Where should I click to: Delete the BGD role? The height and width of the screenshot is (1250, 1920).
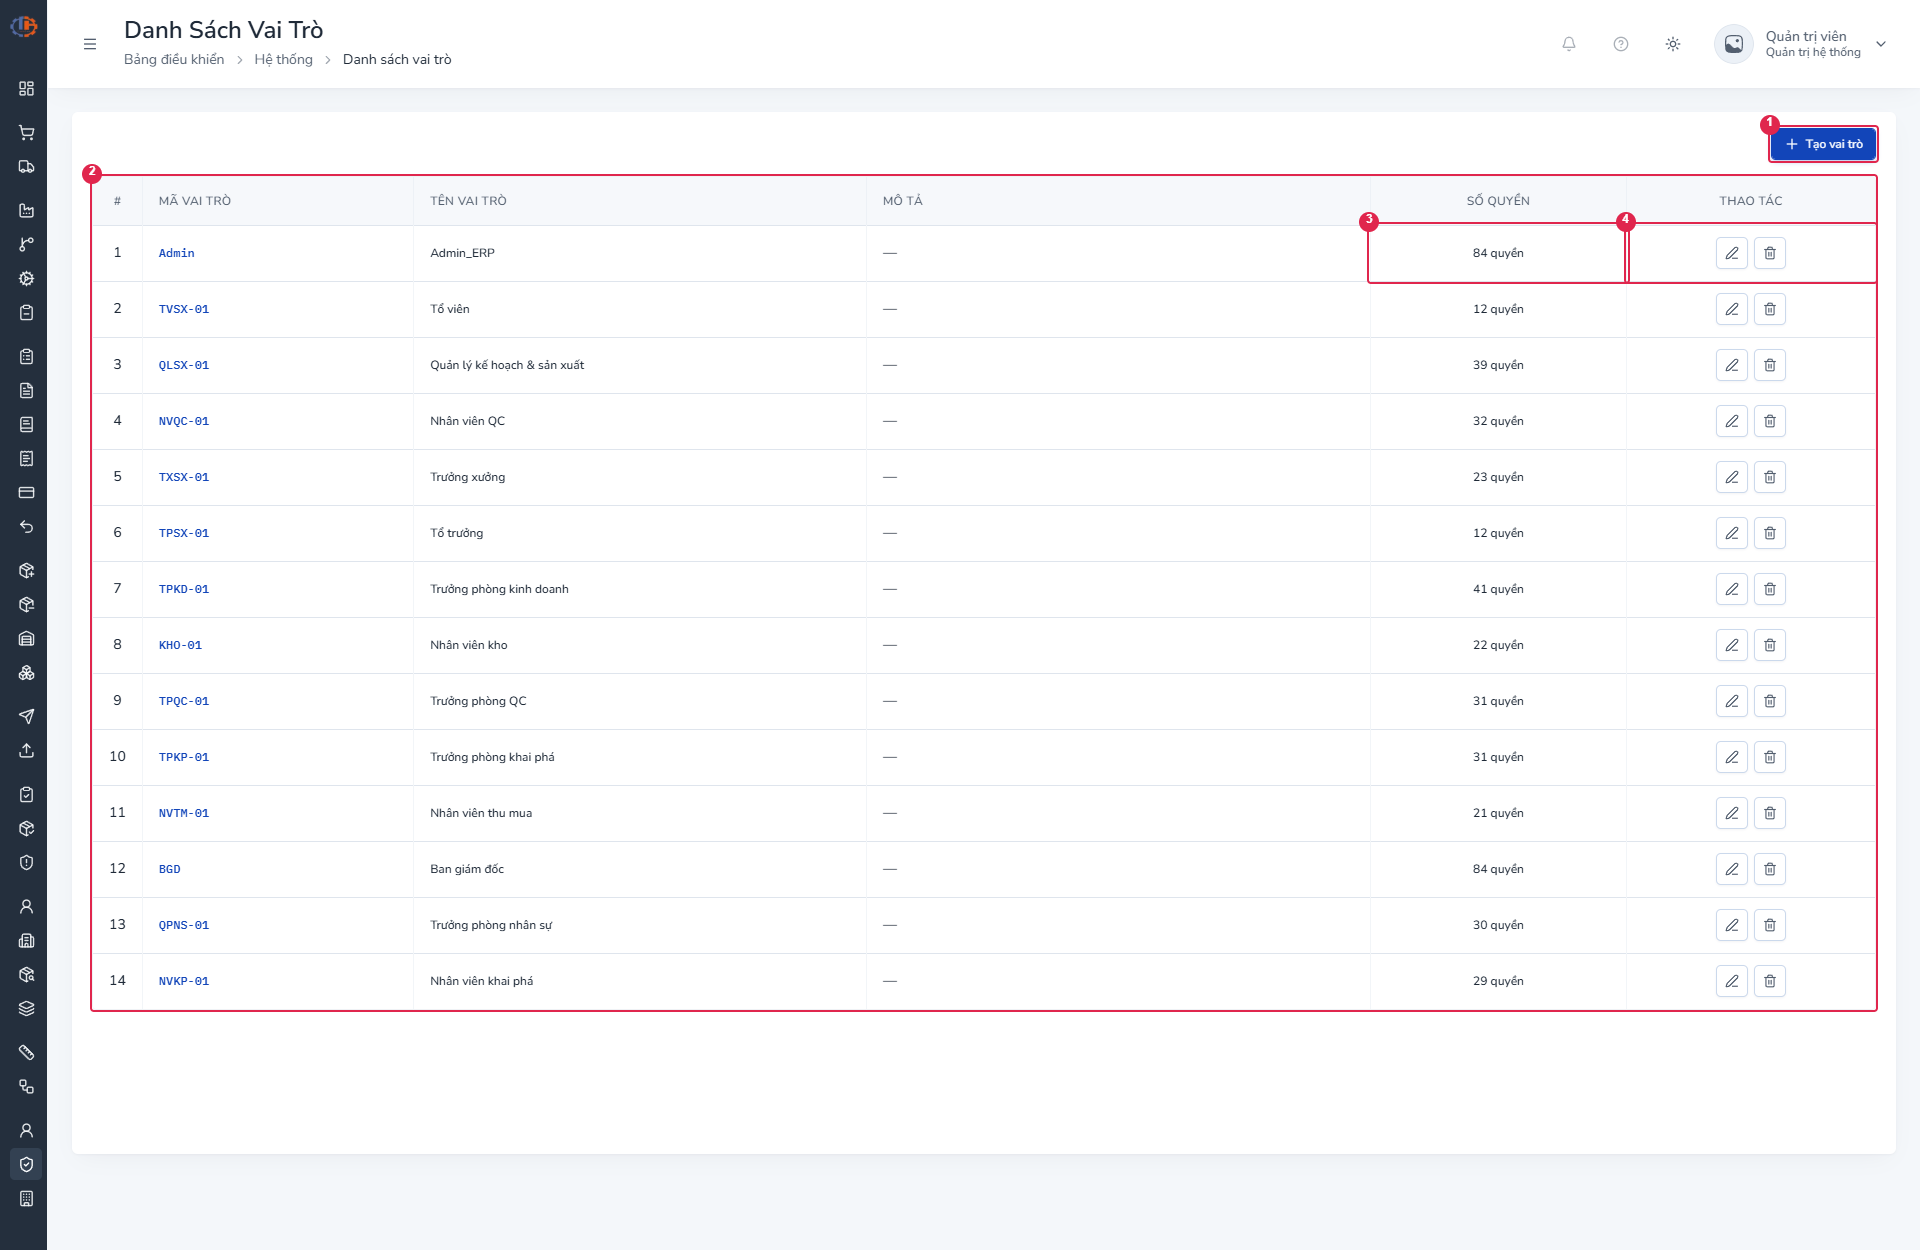[x=1770, y=869]
